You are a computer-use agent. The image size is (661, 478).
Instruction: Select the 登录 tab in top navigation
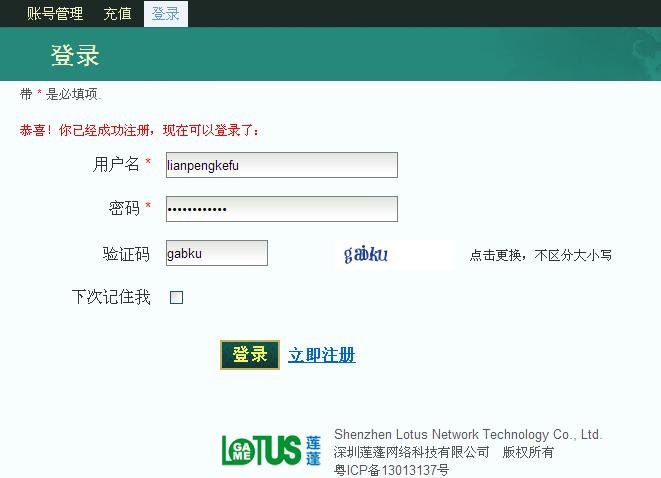click(166, 14)
